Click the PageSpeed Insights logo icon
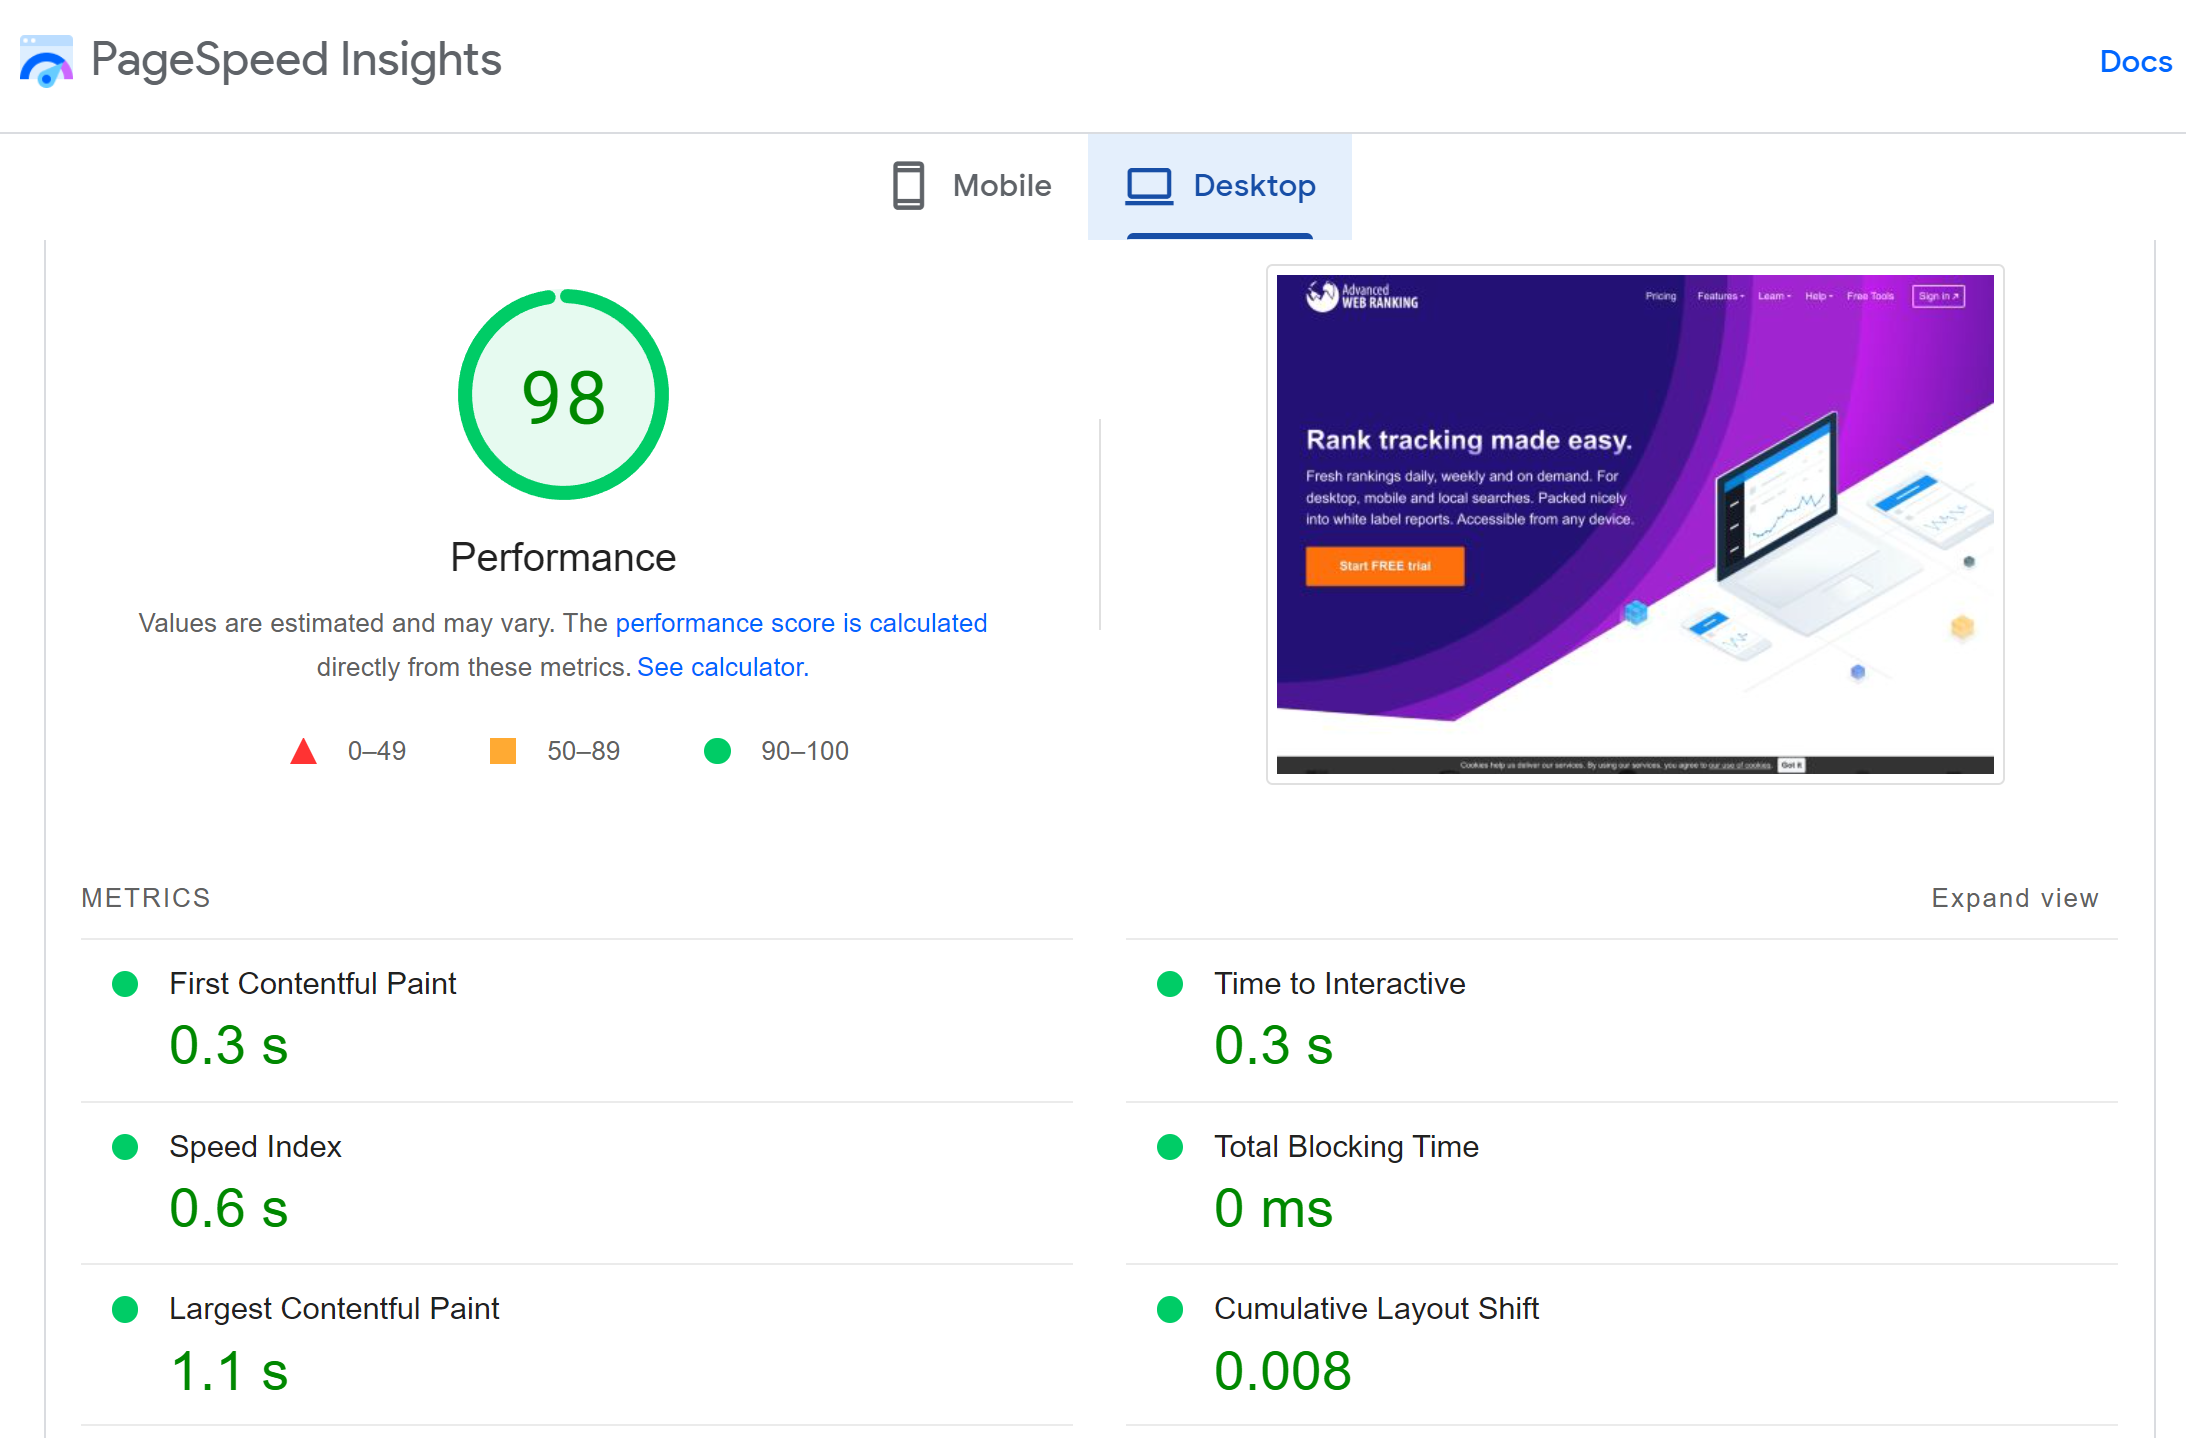This screenshot has width=2186, height=1438. (46, 60)
